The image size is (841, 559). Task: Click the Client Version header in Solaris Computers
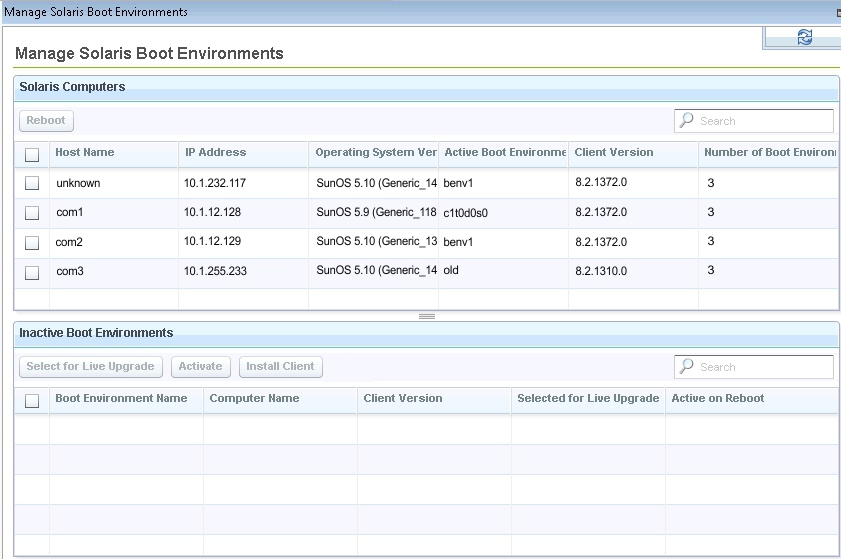614,153
